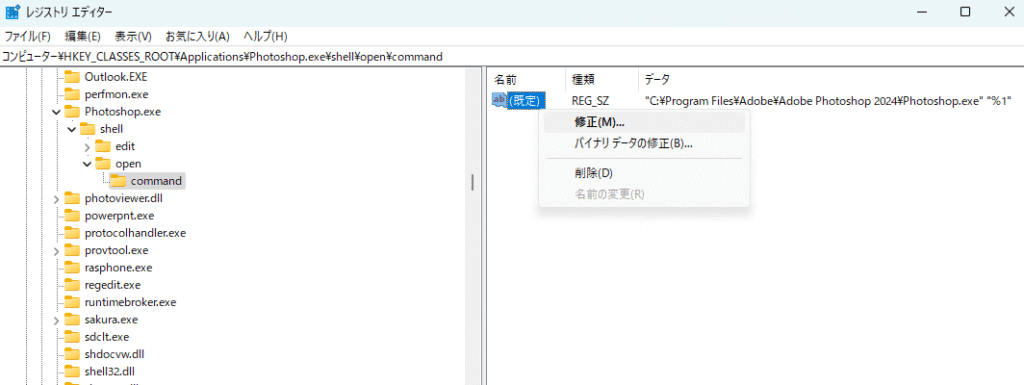Image resolution: width=1024 pixels, height=385 pixels.
Task: Click the registry path address bar
Action: coord(512,57)
